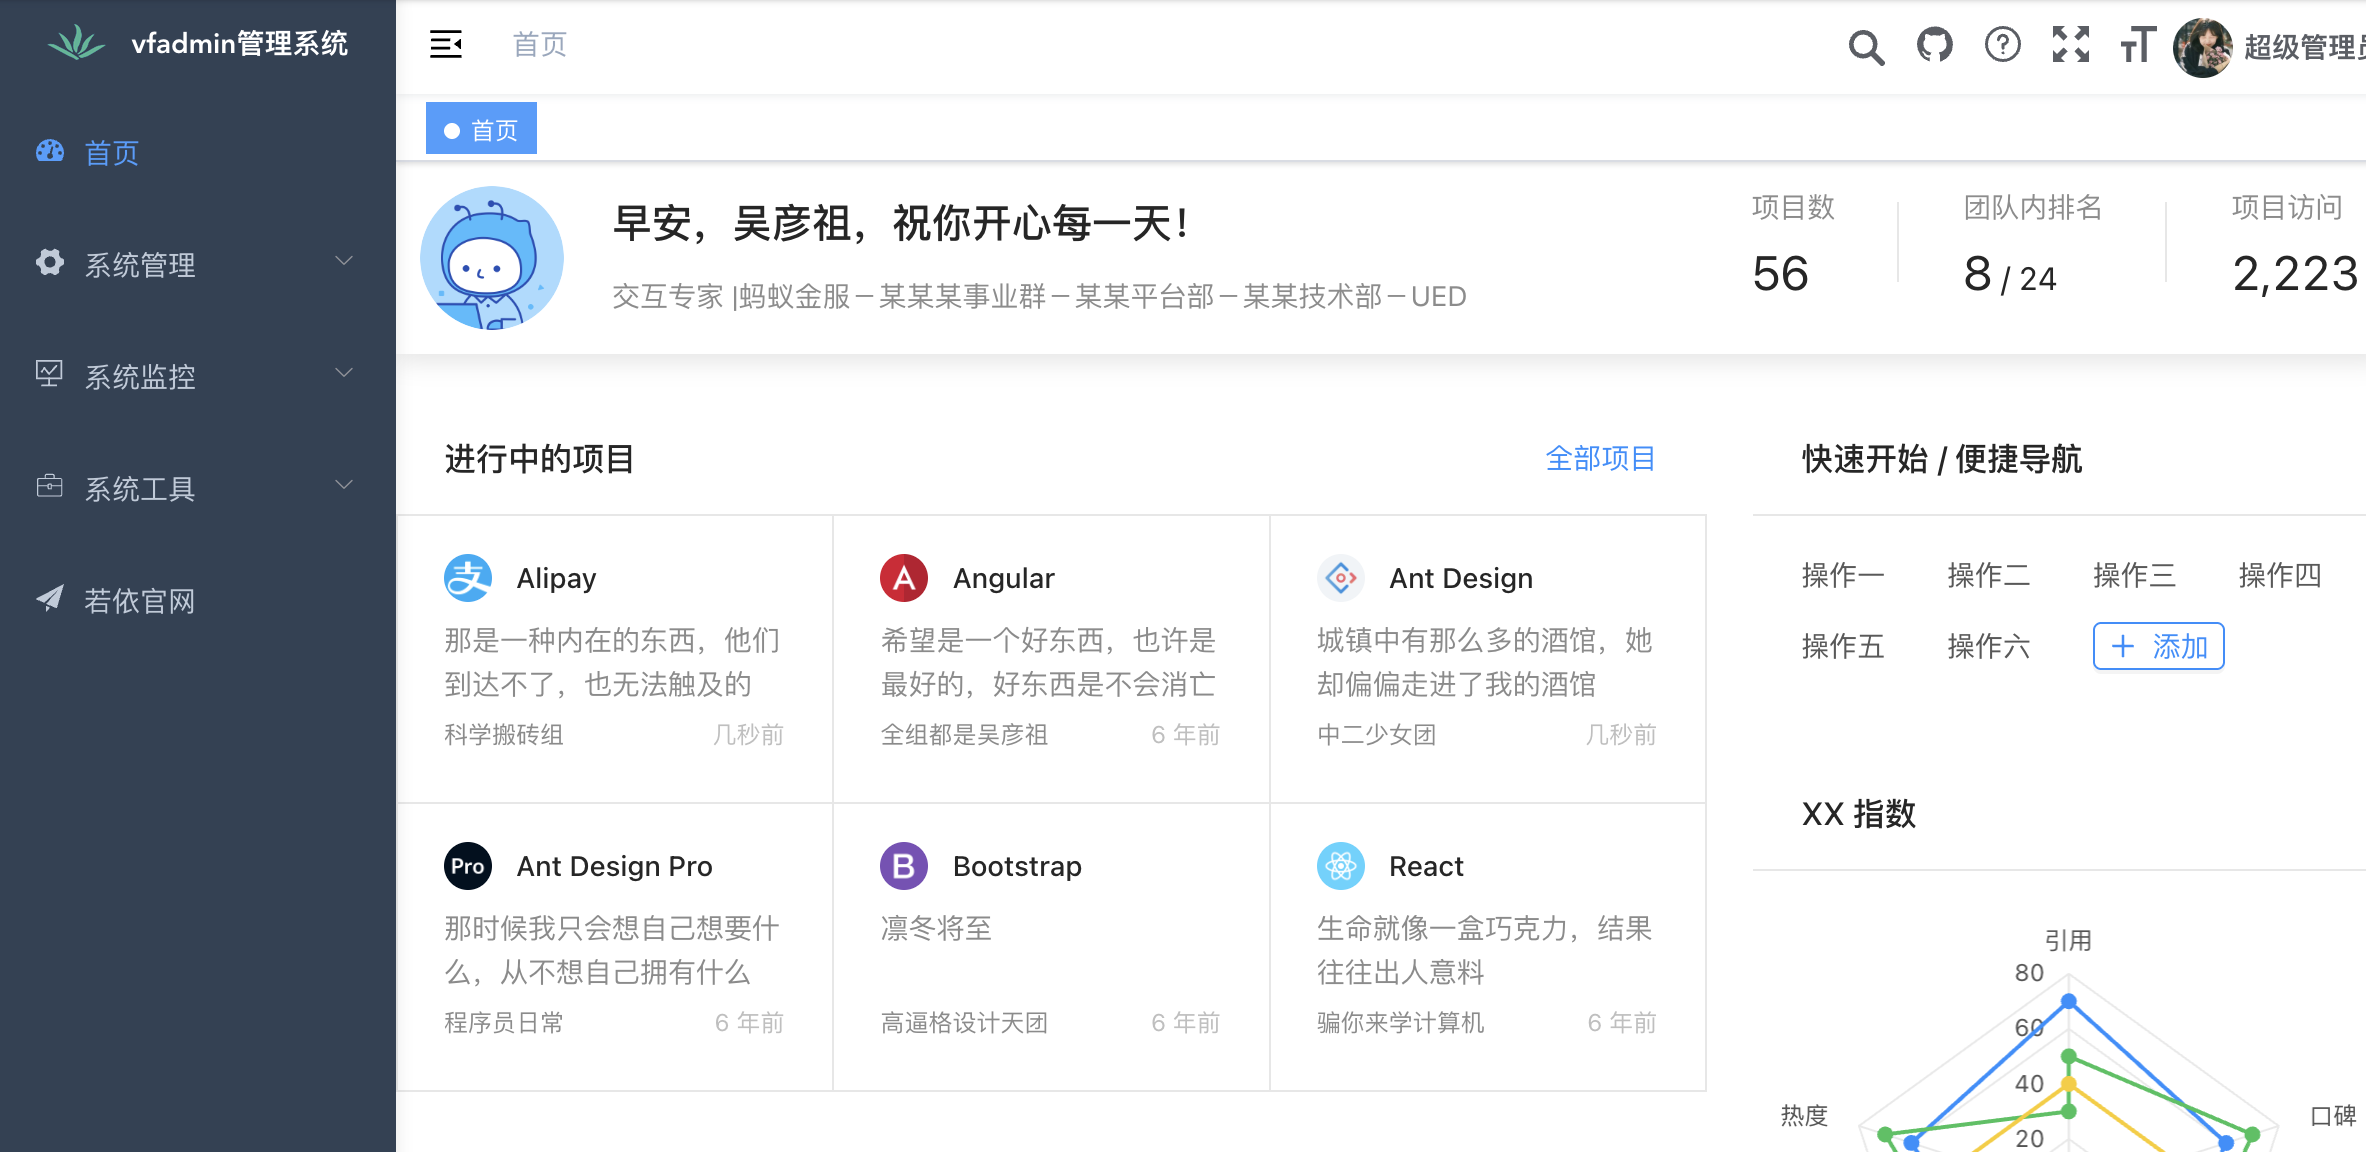The width and height of the screenshot is (2366, 1152).
Task: Click the blue radar chart top point
Action: [2069, 1001]
